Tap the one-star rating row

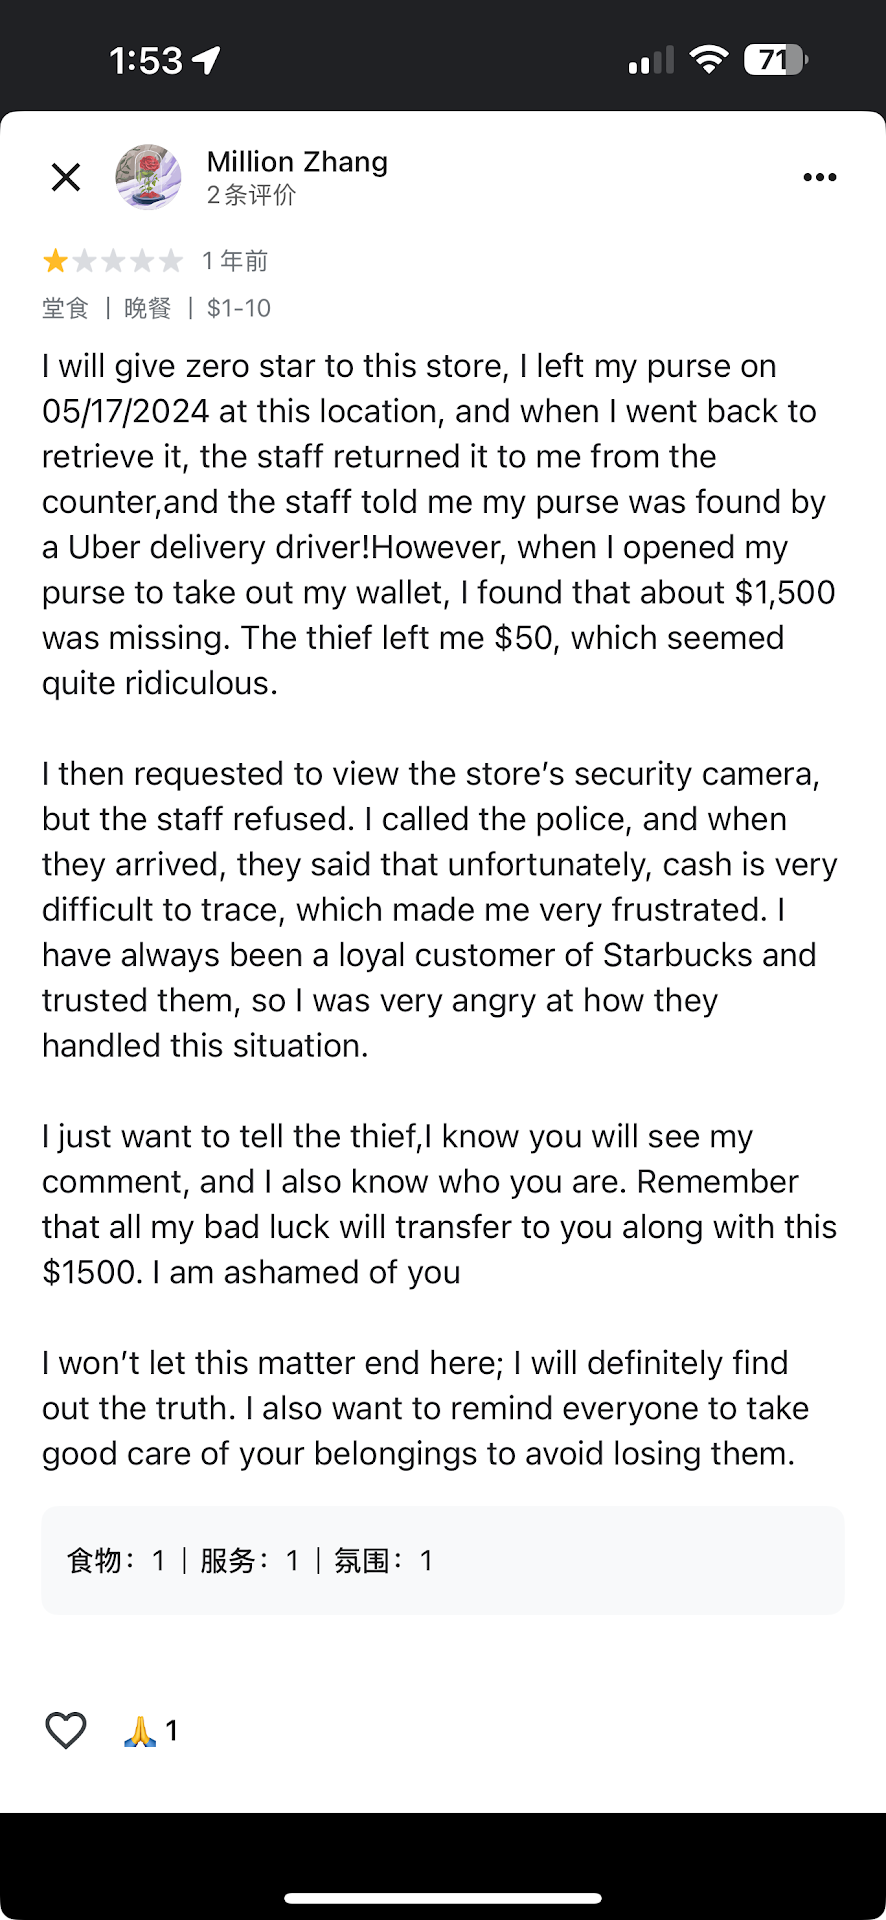(113, 261)
